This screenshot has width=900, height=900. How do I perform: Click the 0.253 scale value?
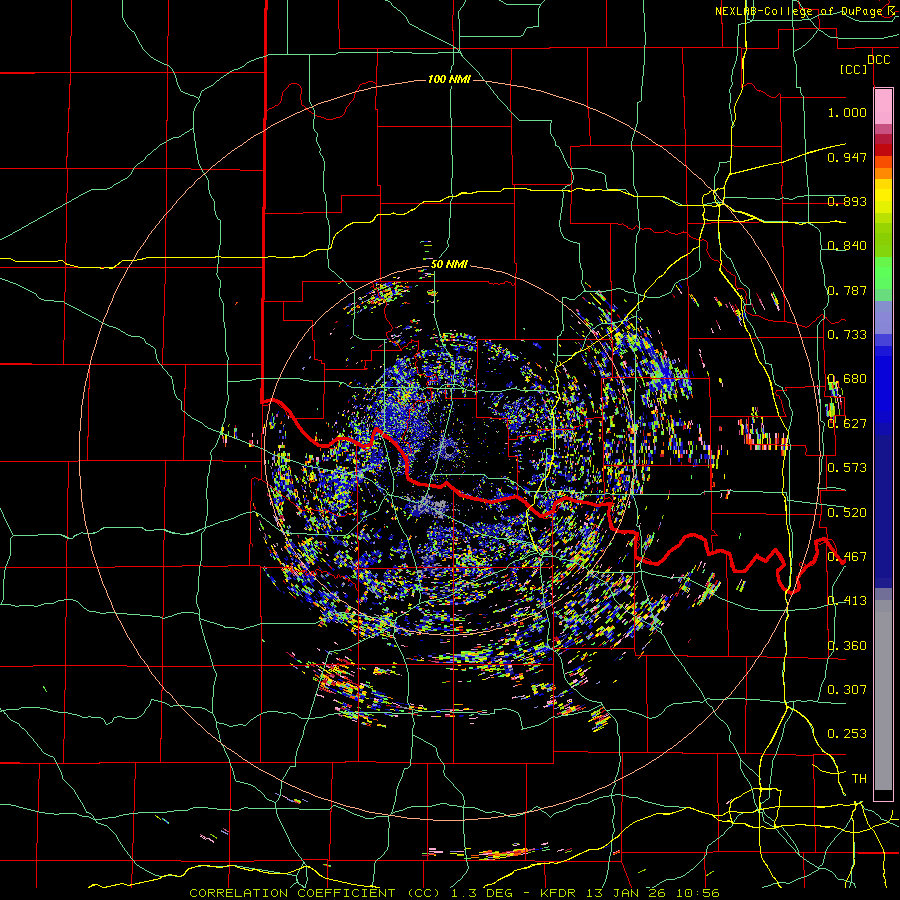click(847, 734)
